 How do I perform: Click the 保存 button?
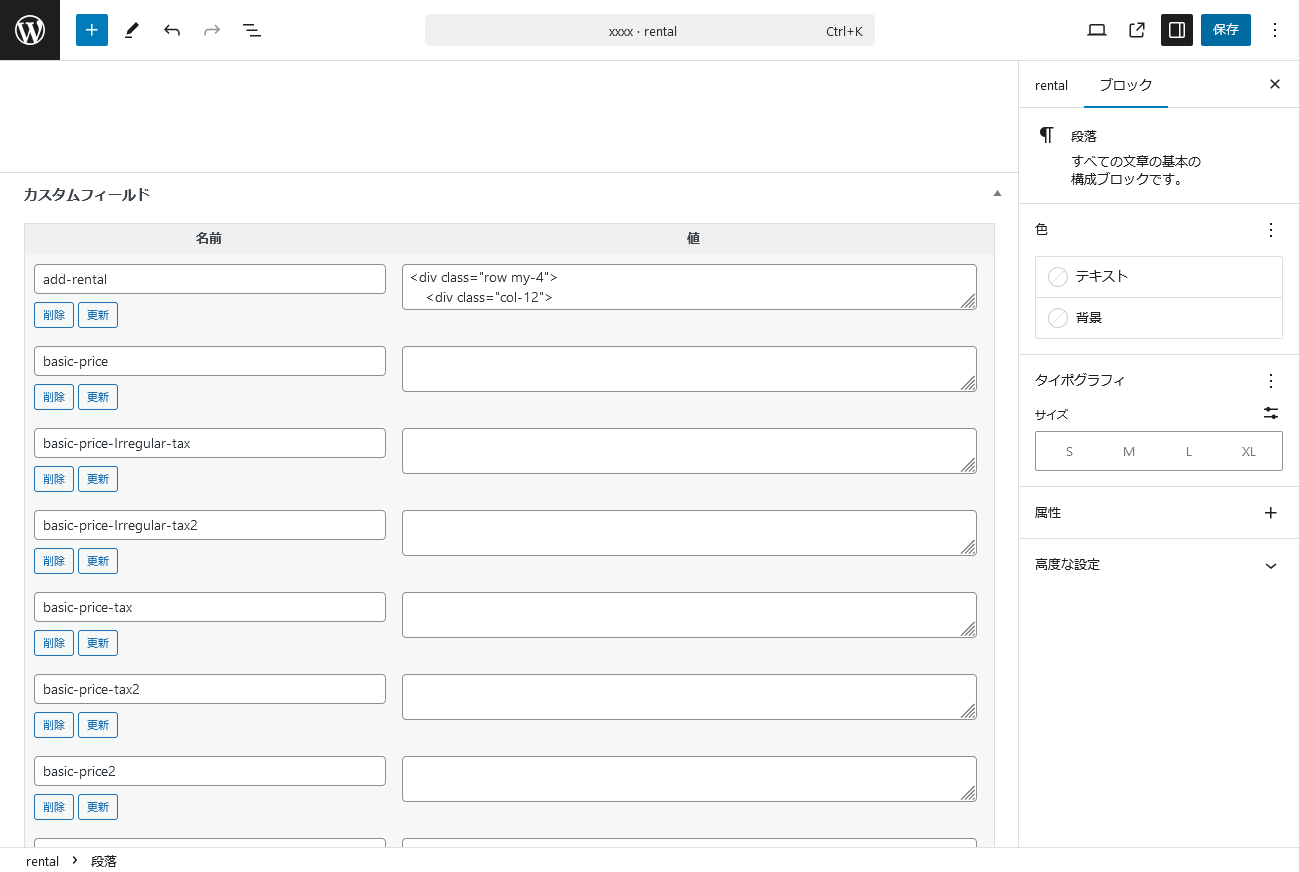1225,30
